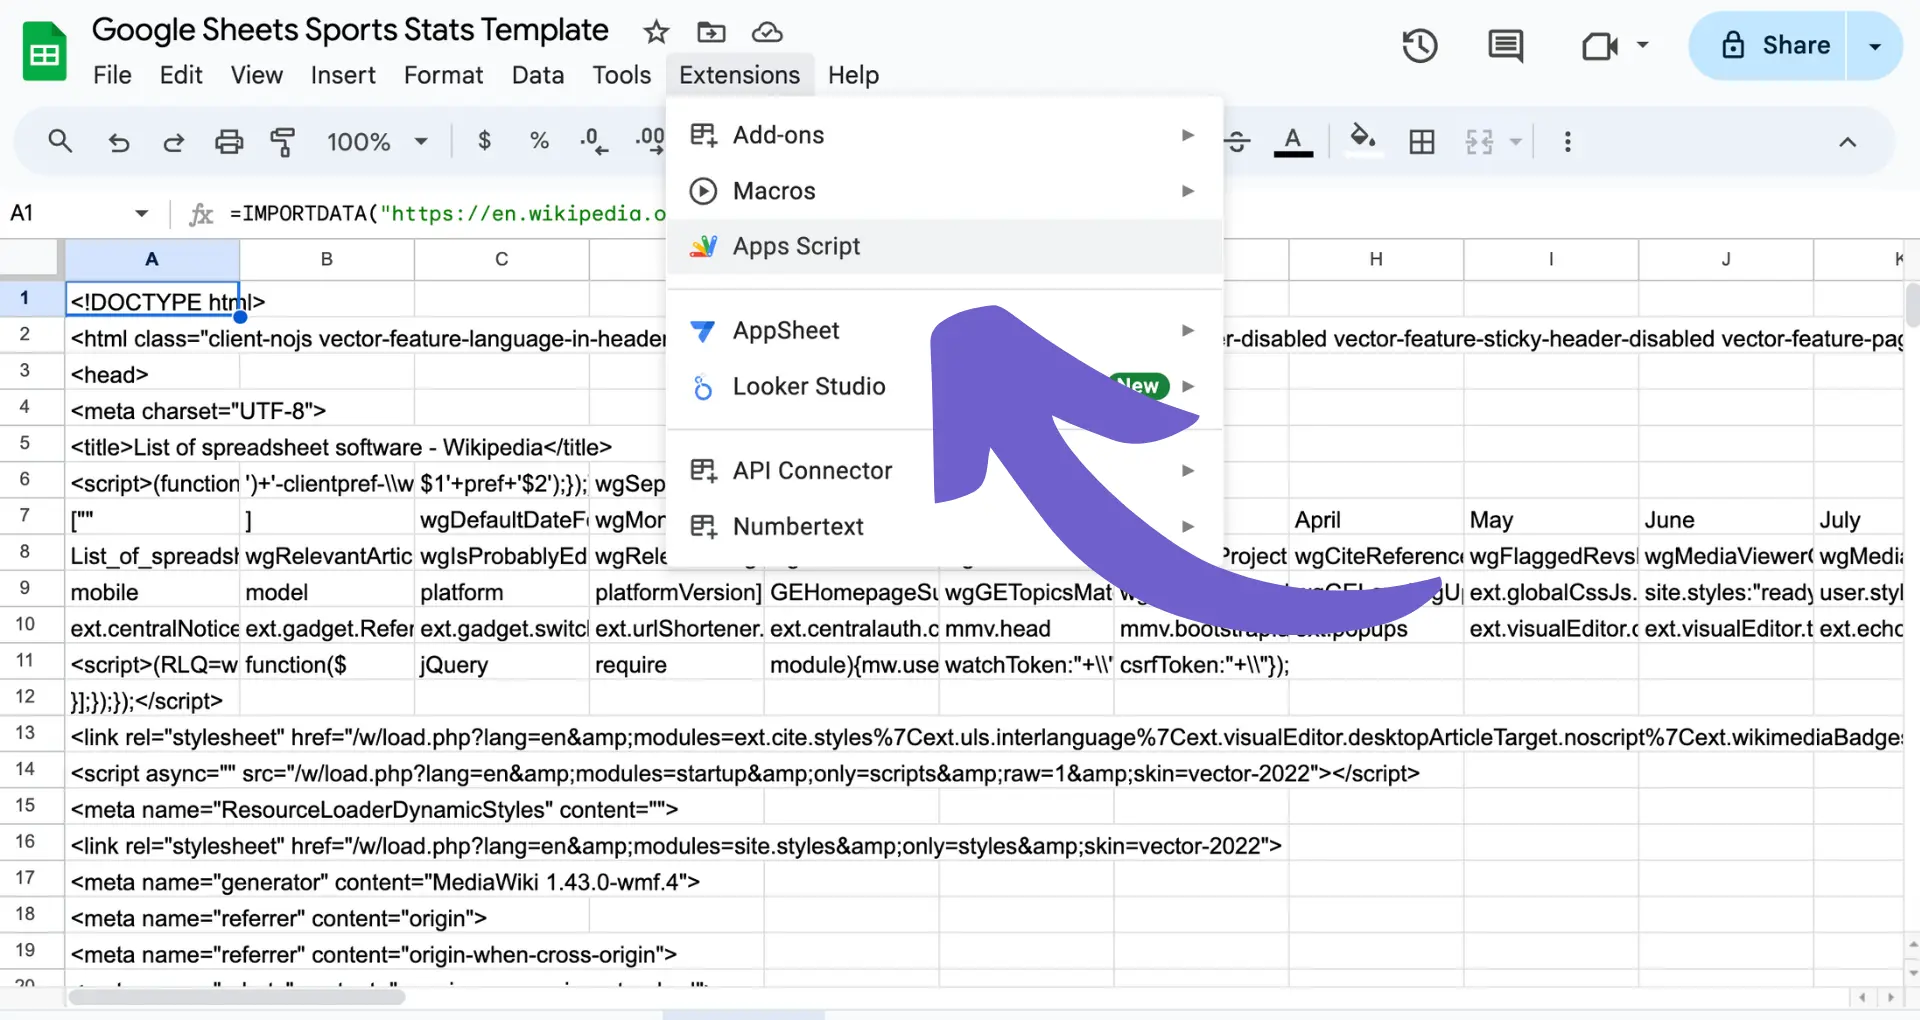Expand the zoom 100% dropdown
Screen dimensions: 1920x1020
(421, 142)
